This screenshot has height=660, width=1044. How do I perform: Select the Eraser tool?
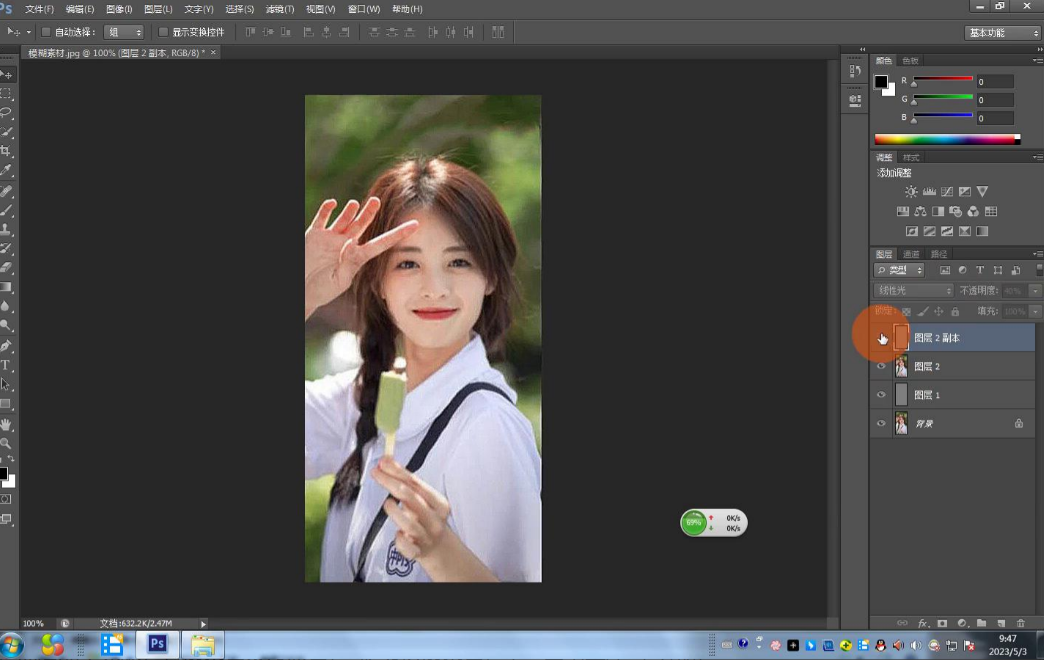[x=6, y=268]
